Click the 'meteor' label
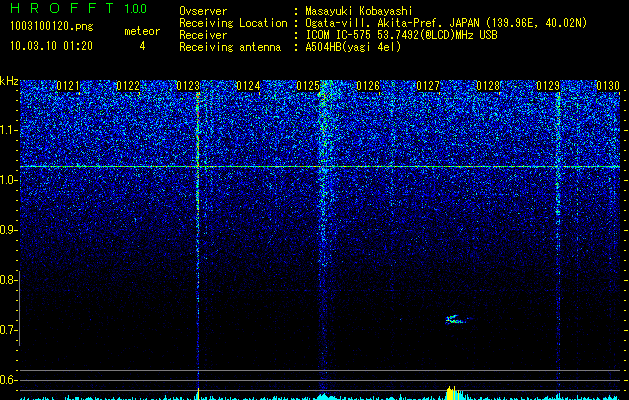This screenshot has height=400, width=629. tap(142, 31)
